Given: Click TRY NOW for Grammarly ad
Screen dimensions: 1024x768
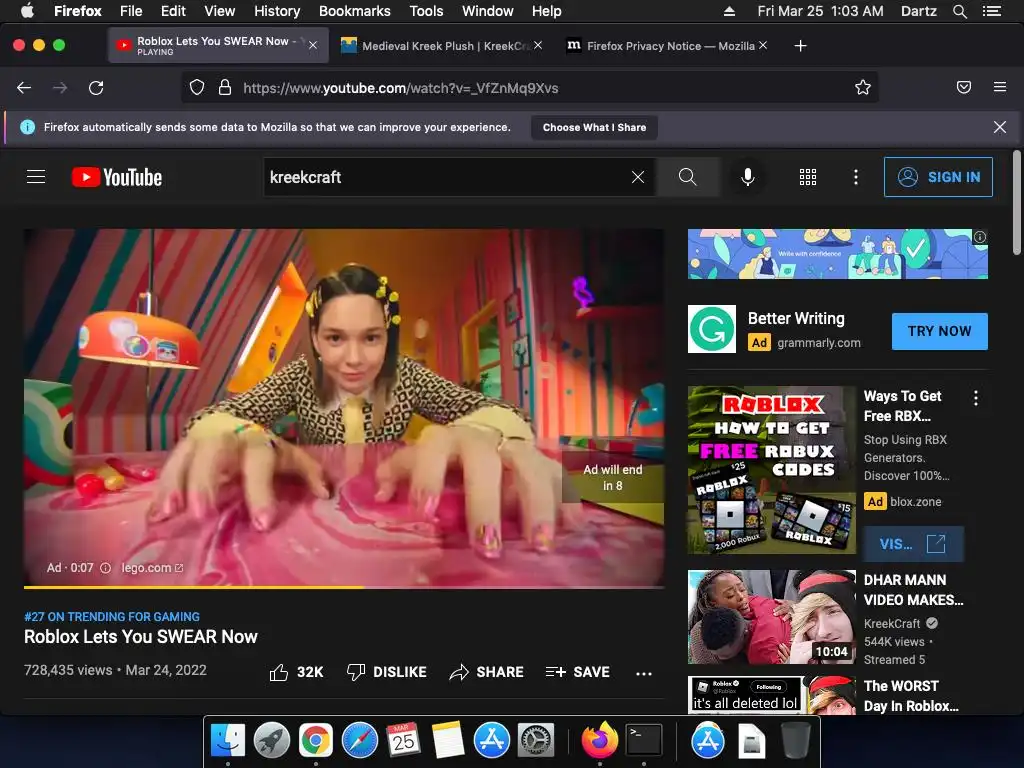Looking at the screenshot, I should pyautogui.click(x=940, y=331).
